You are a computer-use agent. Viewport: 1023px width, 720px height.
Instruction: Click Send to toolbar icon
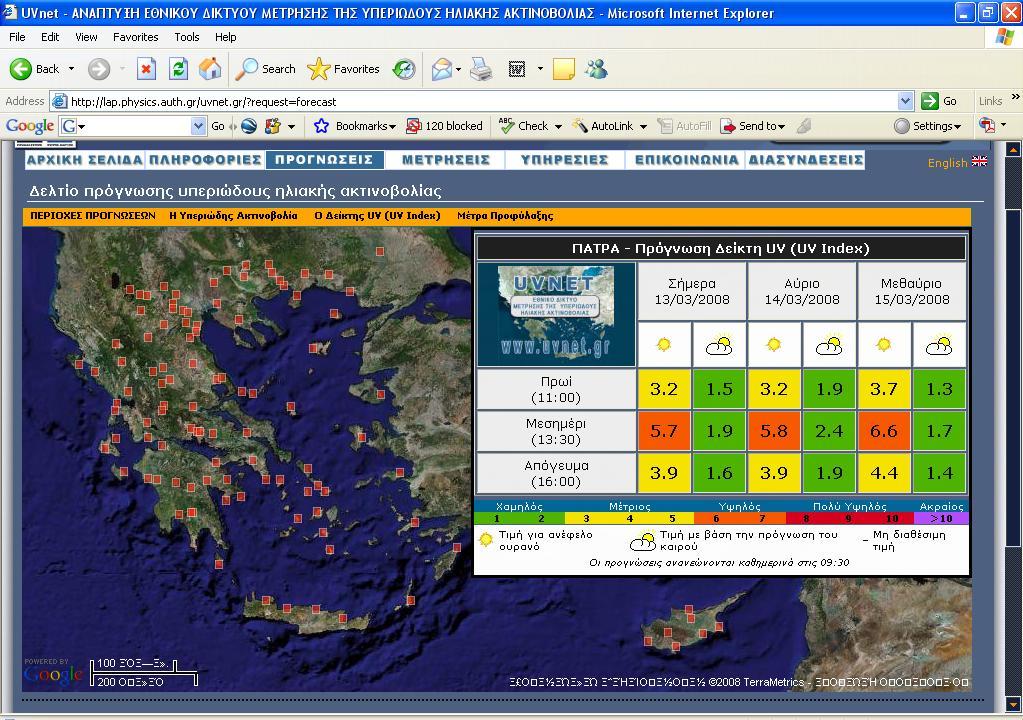[x=727, y=126]
